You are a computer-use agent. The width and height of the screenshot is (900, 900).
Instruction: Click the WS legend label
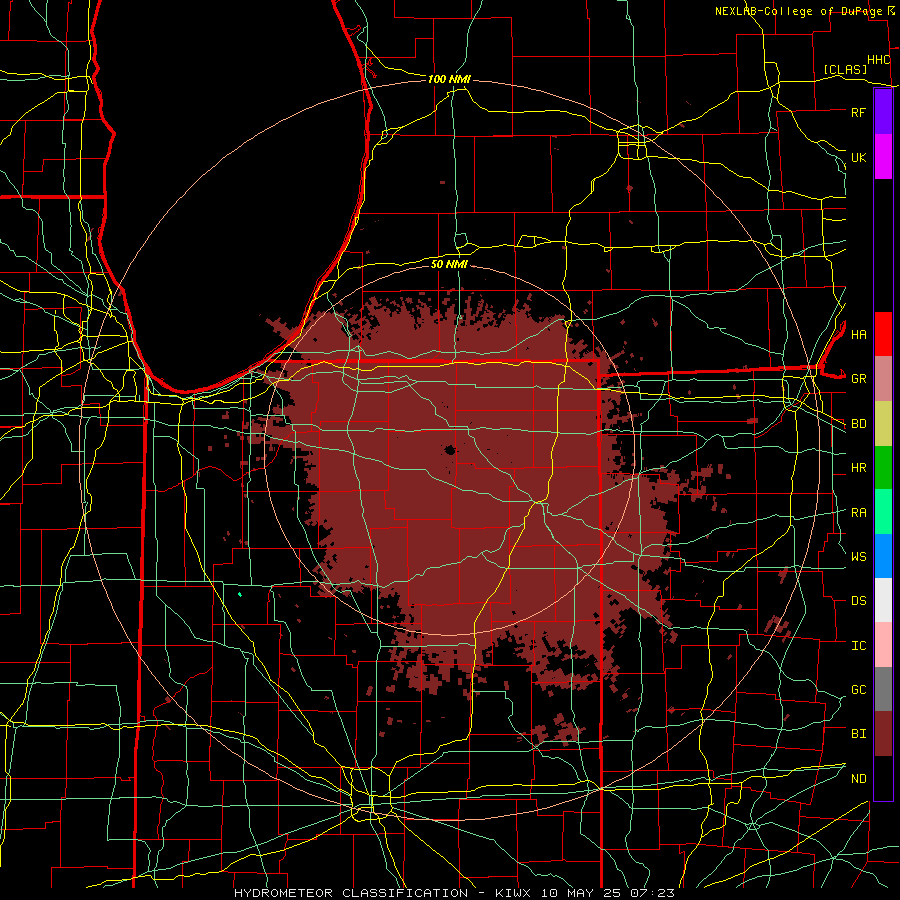coord(859,557)
